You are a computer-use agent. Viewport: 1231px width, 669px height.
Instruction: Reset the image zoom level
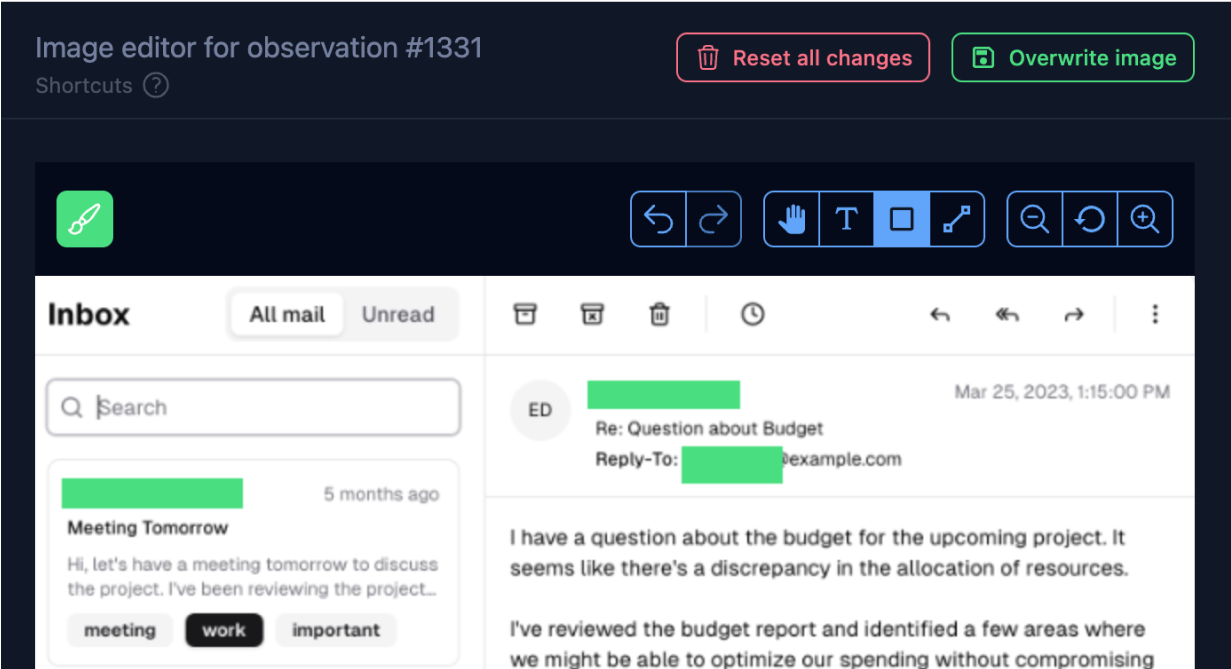[x=1089, y=219]
